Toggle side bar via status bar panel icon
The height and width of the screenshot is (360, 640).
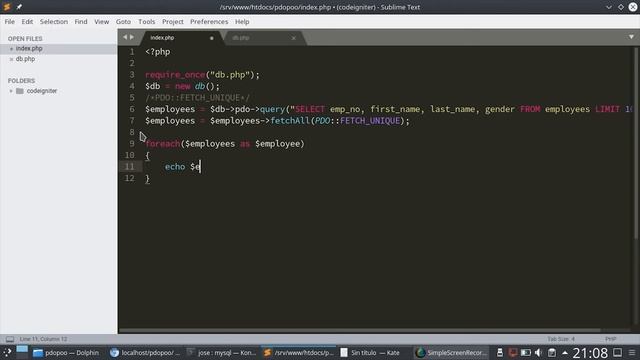coord(10,339)
